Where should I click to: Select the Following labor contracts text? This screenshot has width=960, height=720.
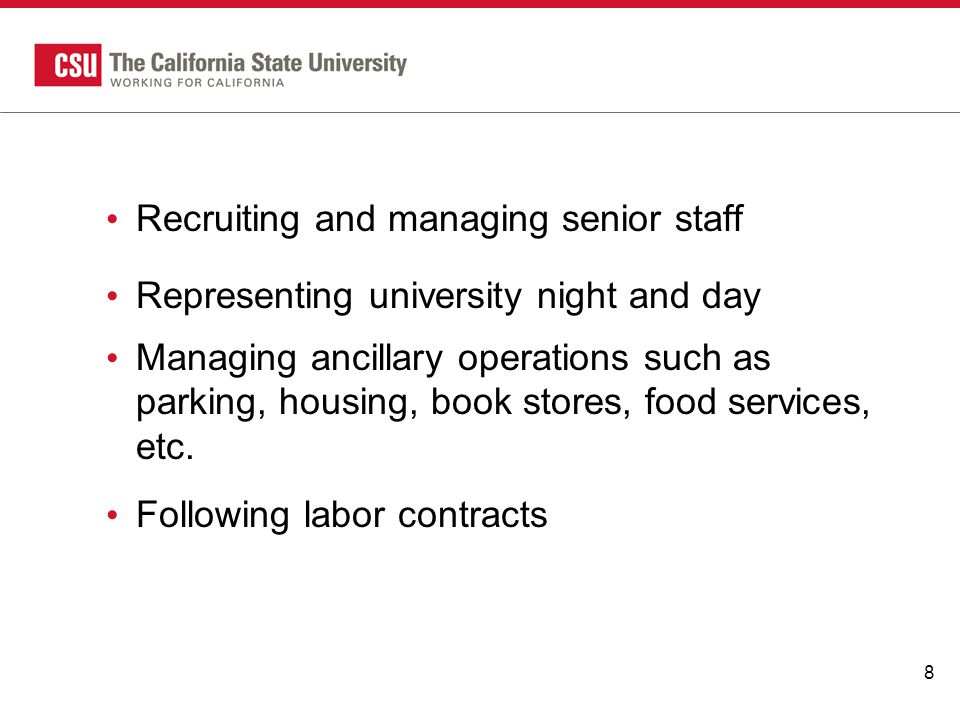[342, 515]
